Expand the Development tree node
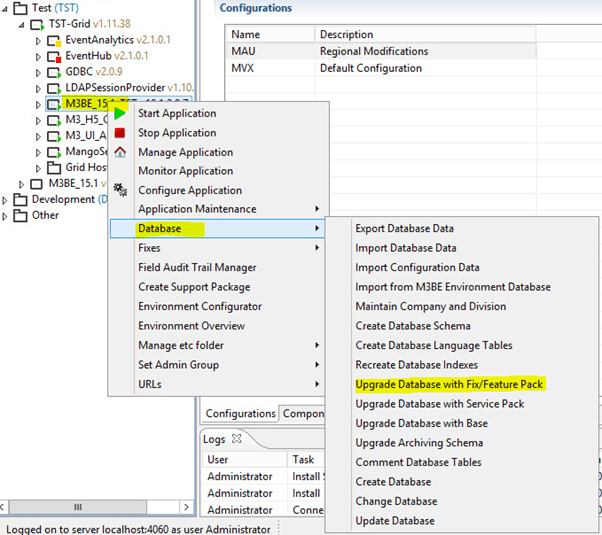This screenshot has height=535, width=602. (5, 200)
